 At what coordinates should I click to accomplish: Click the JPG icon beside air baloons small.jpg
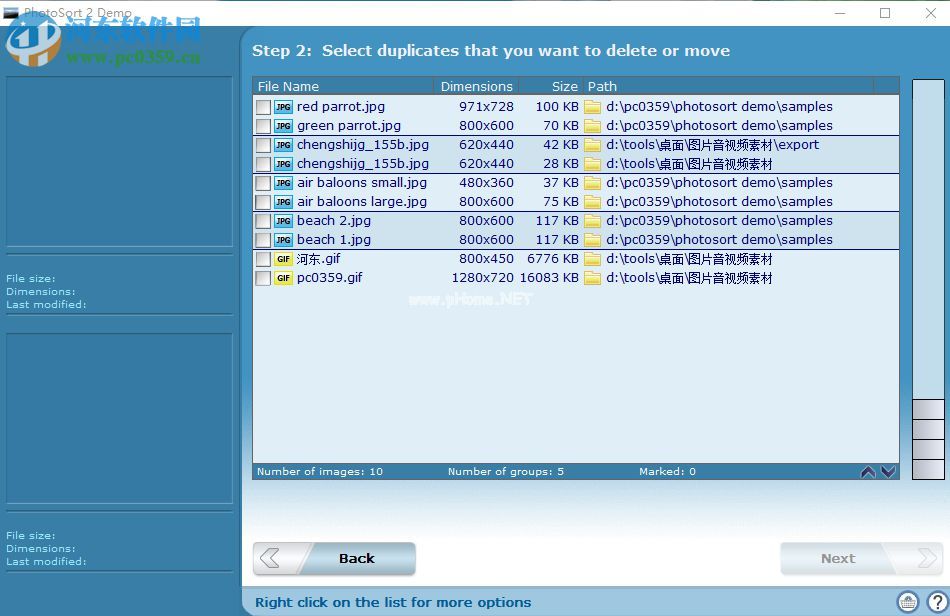283,183
